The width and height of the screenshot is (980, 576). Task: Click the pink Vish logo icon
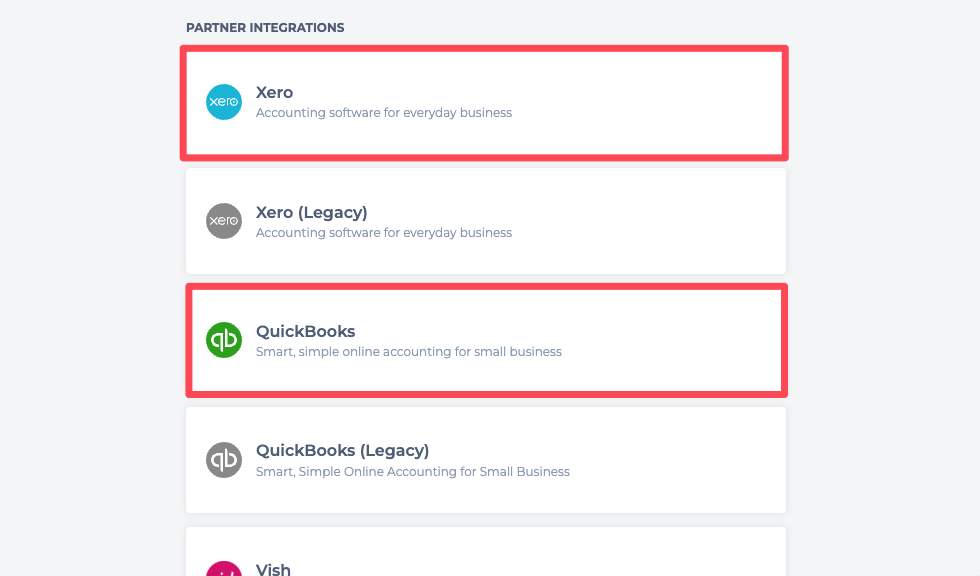point(224,569)
